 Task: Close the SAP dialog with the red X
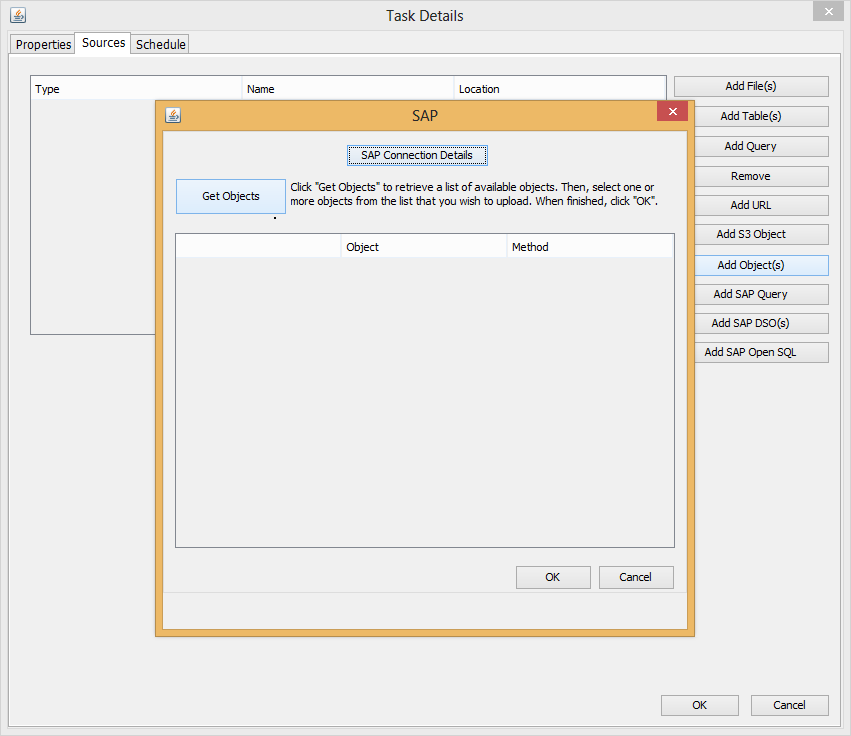tap(672, 112)
